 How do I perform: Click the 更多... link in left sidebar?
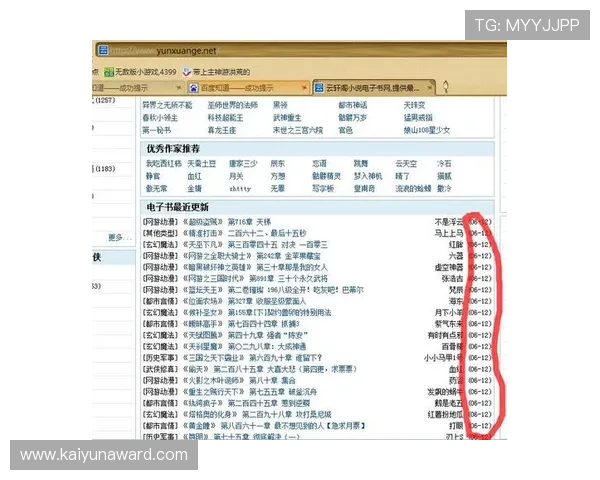pos(119,238)
